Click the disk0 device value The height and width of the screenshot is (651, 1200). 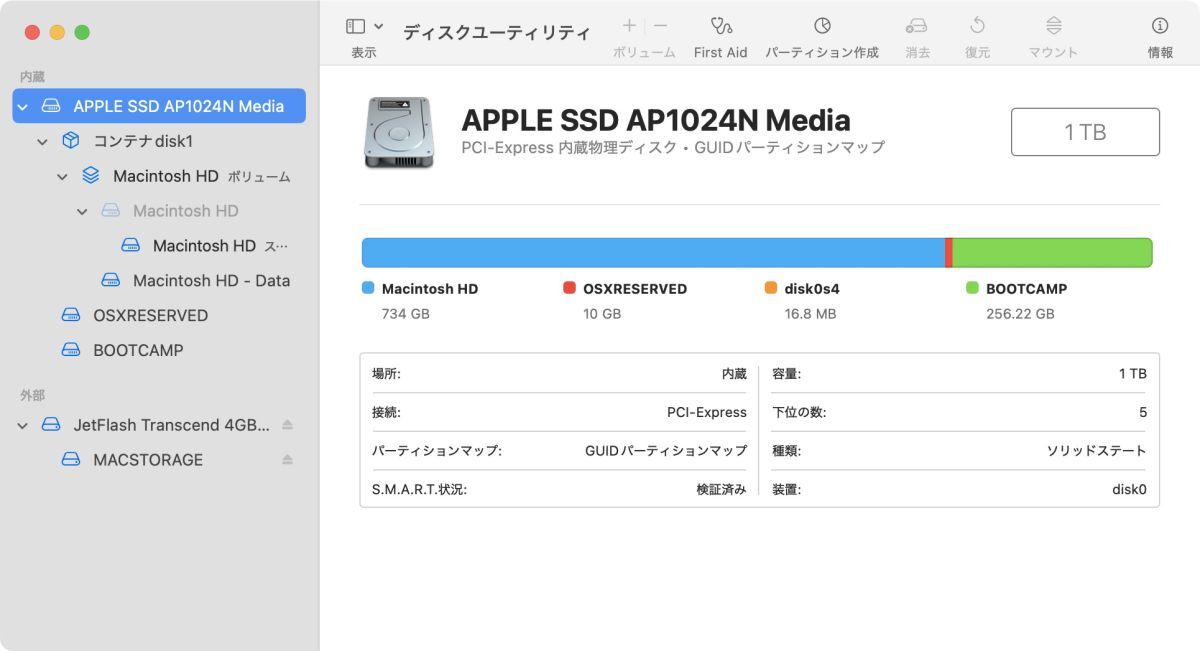[1129, 490]
